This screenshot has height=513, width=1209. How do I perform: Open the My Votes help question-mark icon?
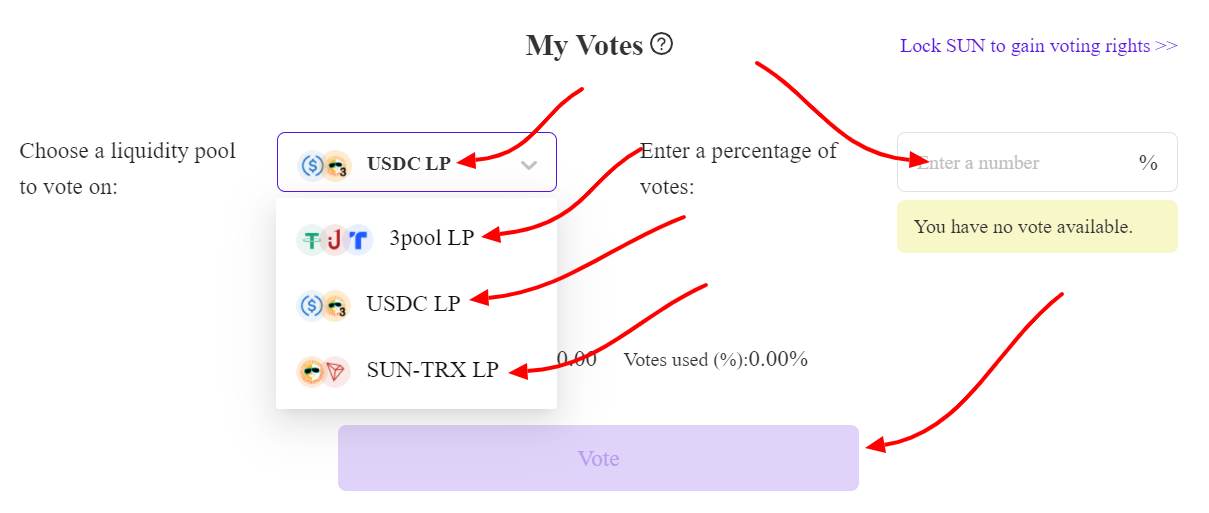pyautogui.click(x=661, y=44)
